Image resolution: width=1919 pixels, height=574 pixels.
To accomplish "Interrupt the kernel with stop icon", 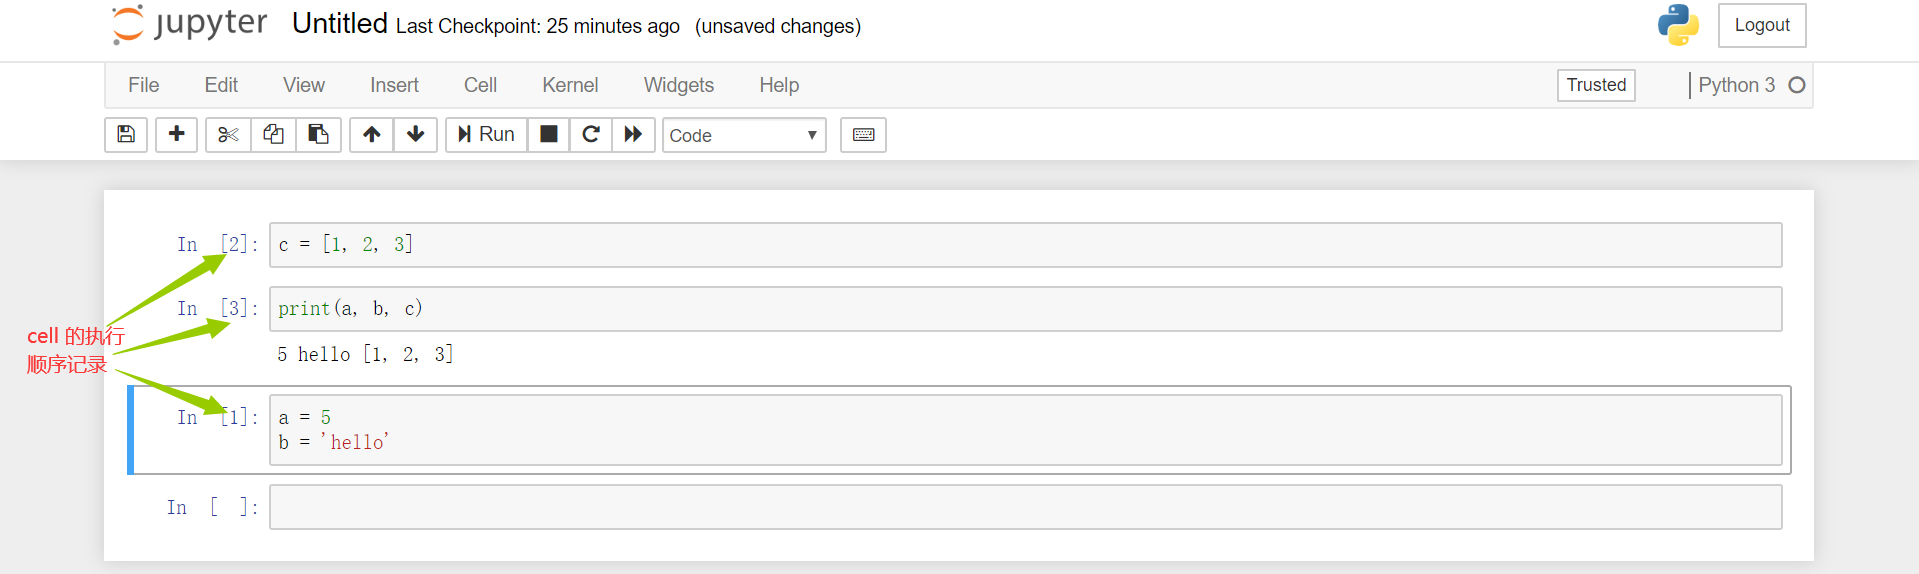I will pos(549,134).
